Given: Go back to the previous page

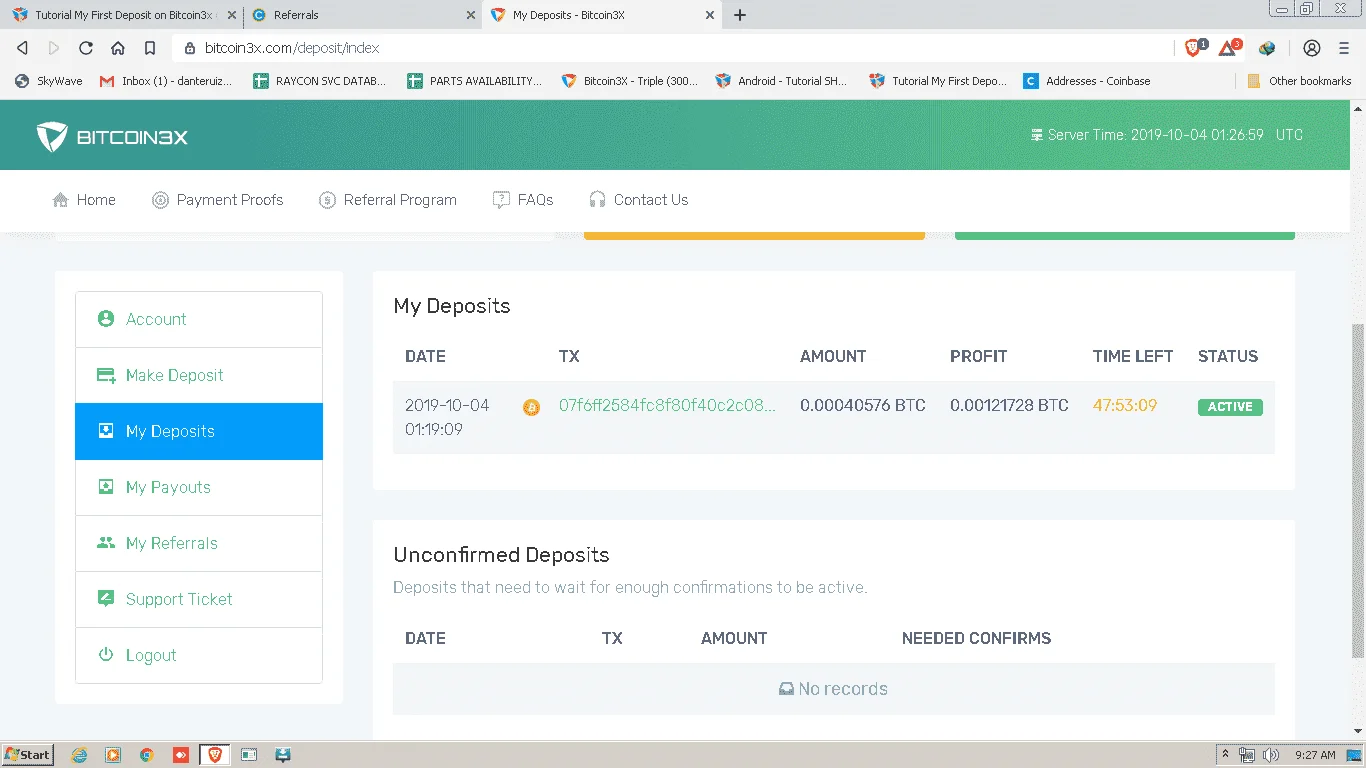Looking at the screenshot, I should [x=23, y=48].
